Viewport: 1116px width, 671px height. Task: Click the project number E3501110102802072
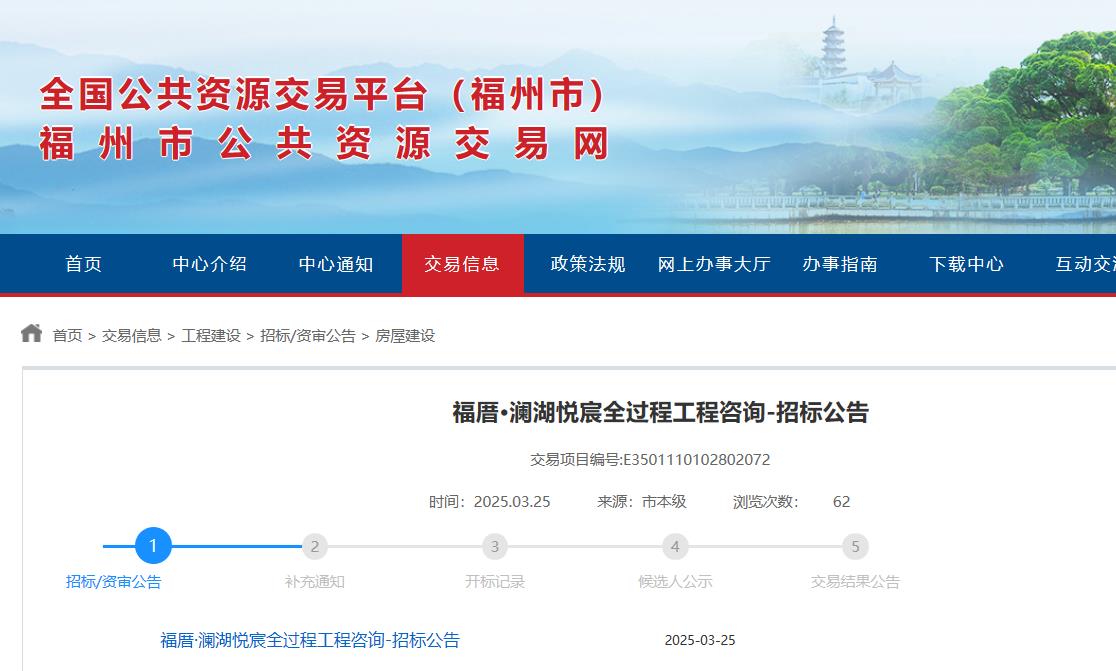[x=697, y=460]
